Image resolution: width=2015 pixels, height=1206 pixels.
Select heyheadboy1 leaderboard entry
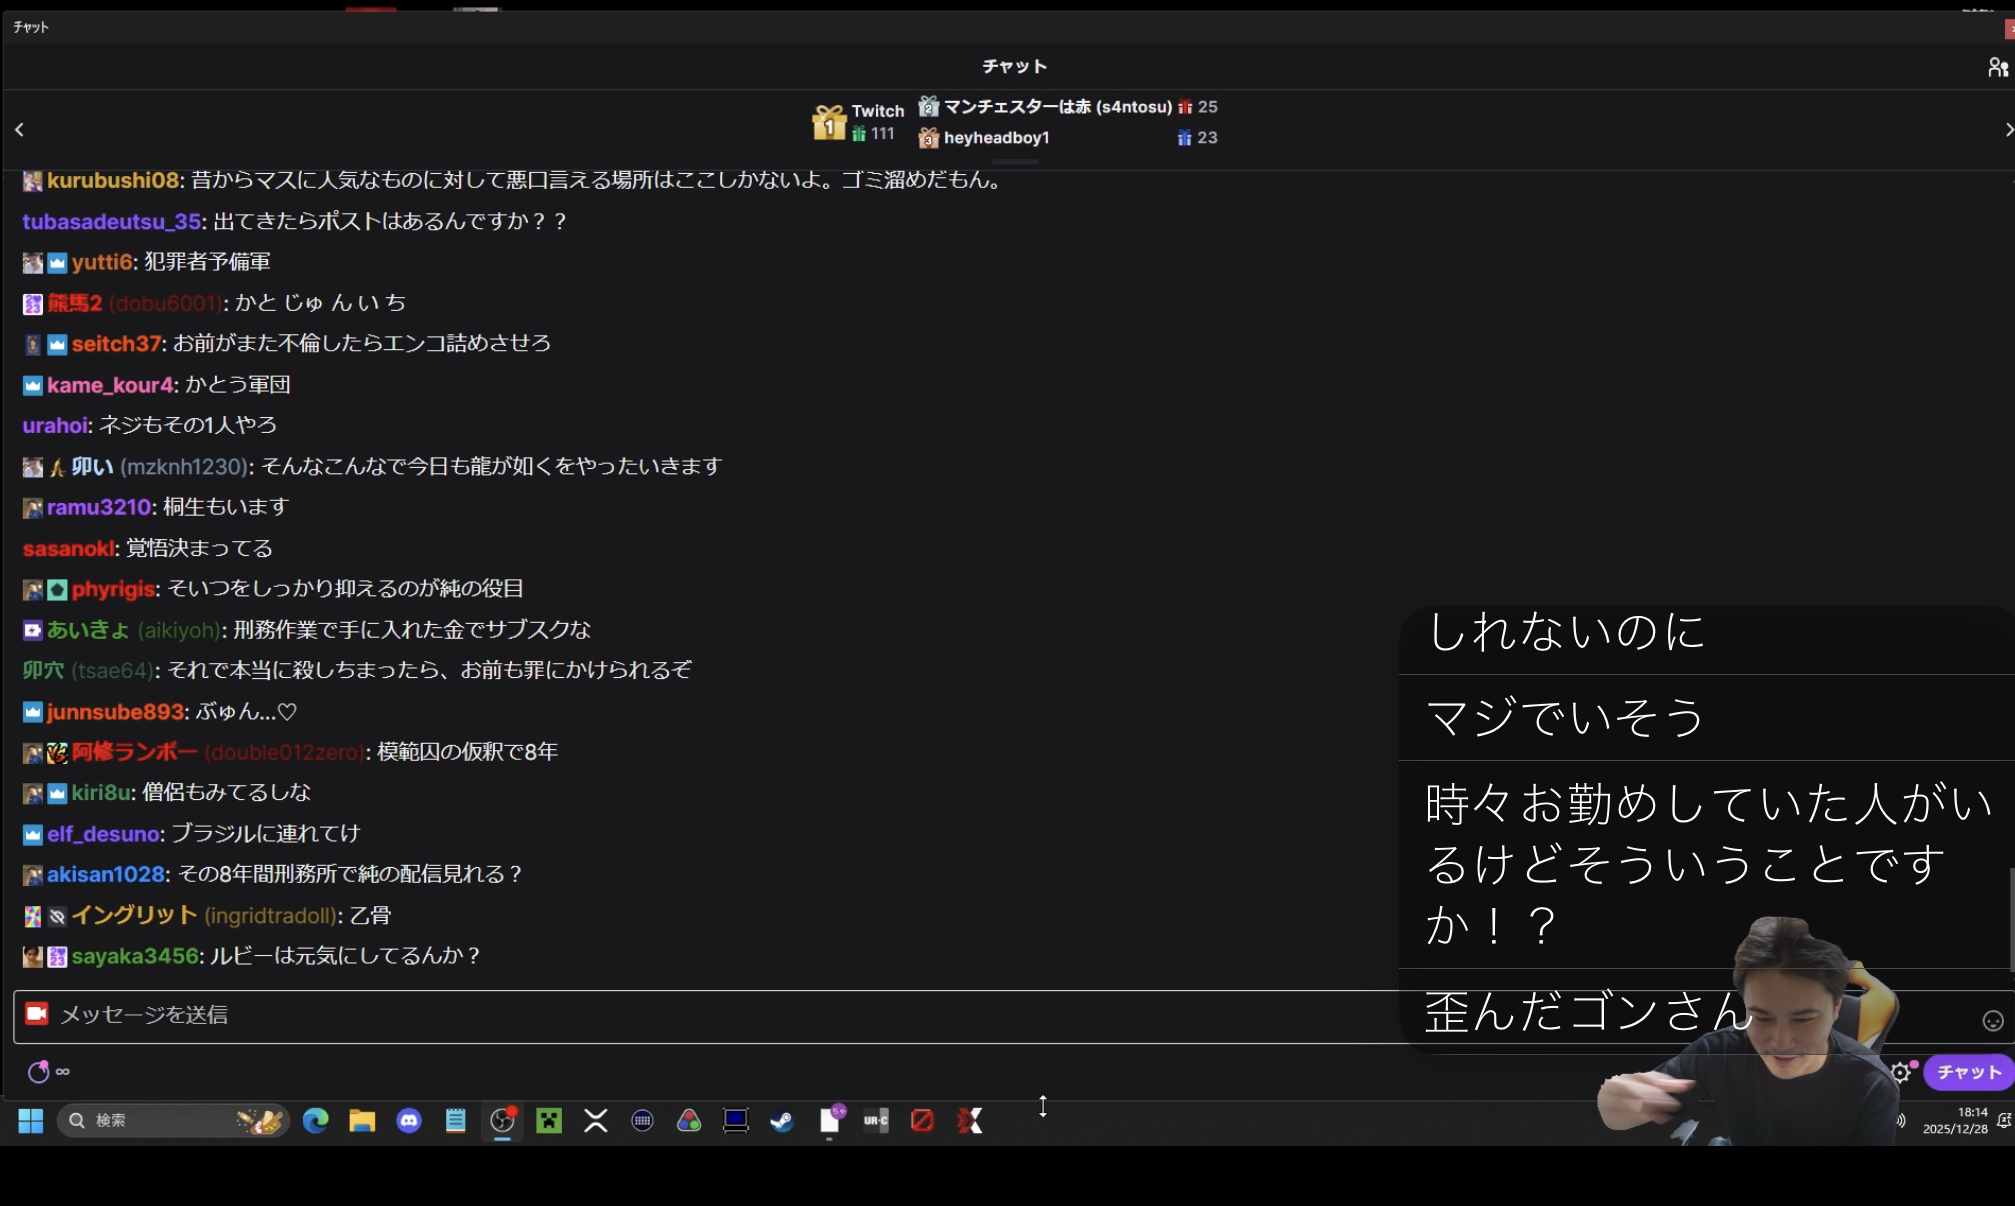[996, 138]
